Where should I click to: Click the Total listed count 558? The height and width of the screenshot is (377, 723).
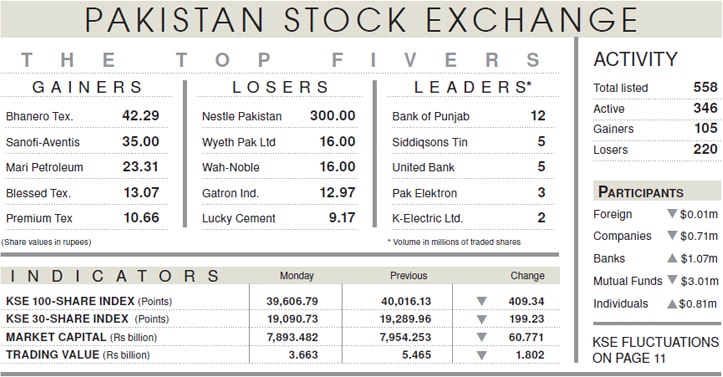pyautogui.click(x=705, y=87)
